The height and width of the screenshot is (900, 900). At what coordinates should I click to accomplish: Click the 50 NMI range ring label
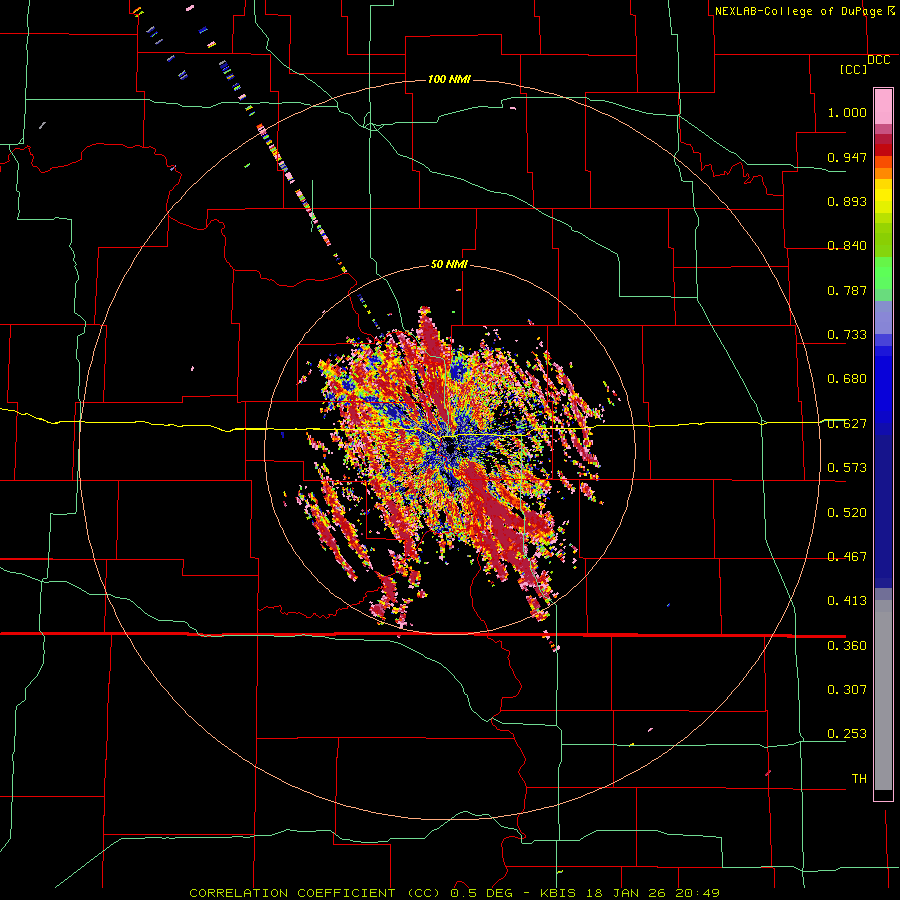(x=449, y=264)
